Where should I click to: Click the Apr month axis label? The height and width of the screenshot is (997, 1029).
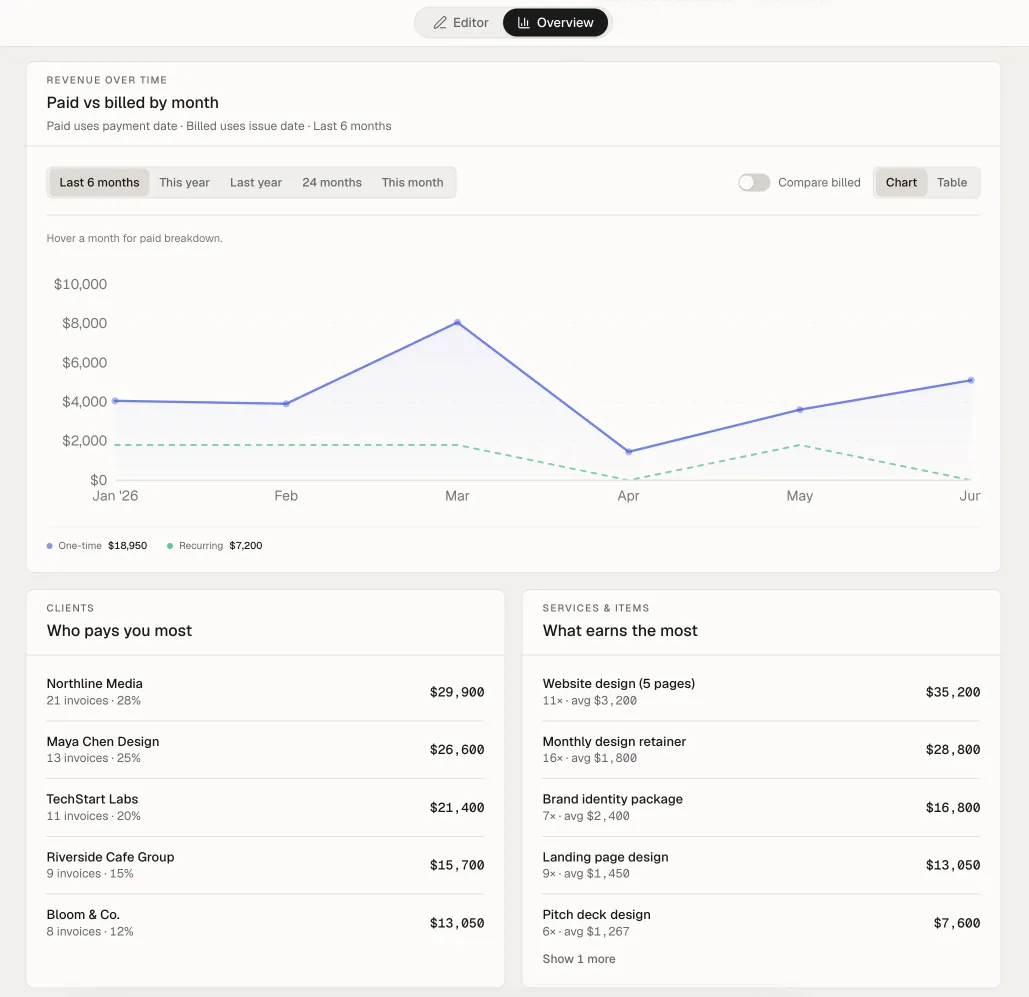click(629, 496)
